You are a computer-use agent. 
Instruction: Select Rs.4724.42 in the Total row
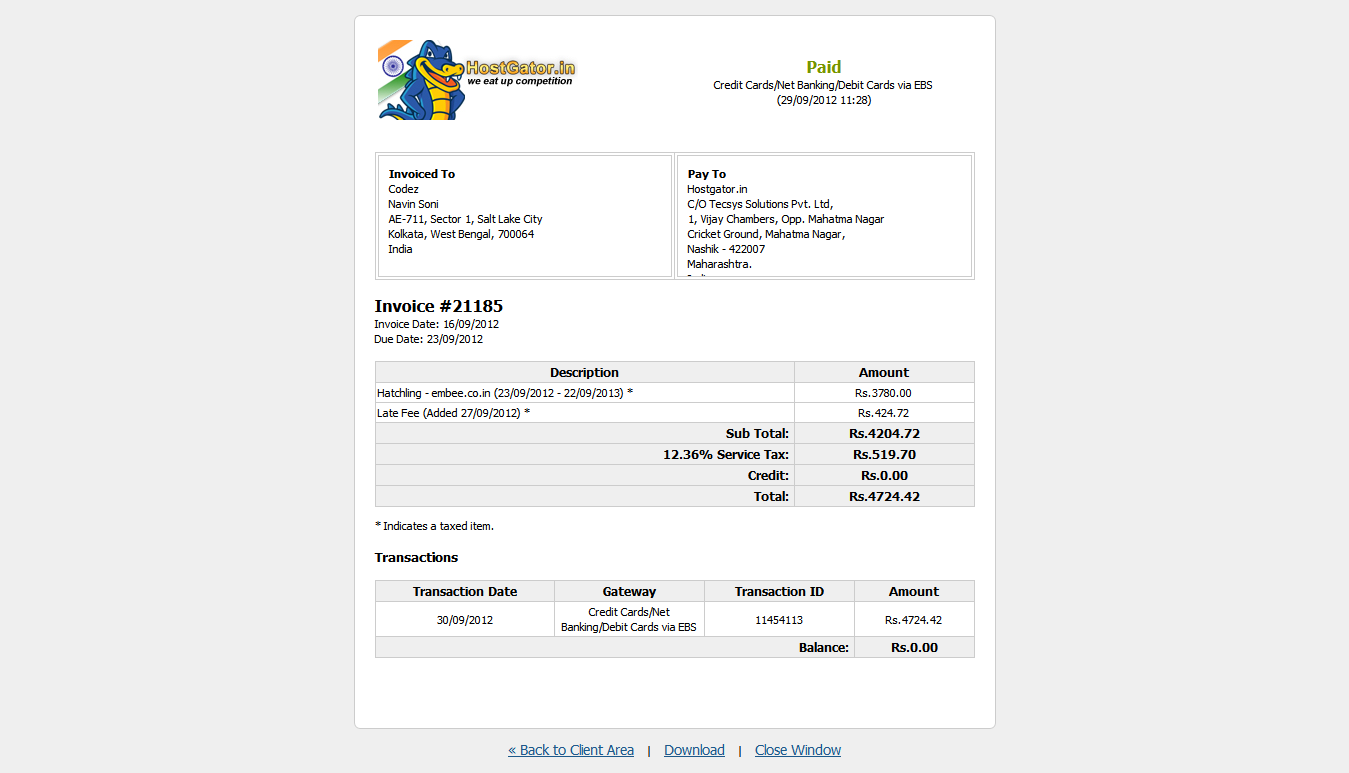pos(884,497)
